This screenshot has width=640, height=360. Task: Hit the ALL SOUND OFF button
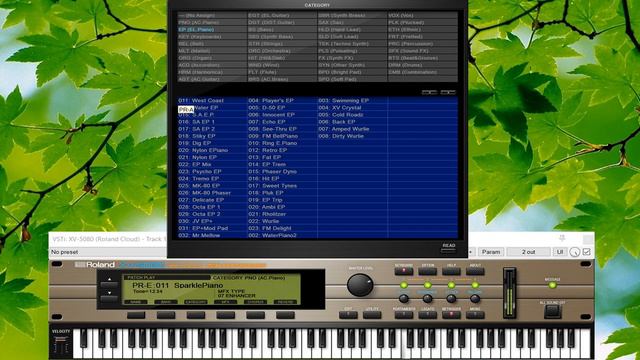(552, 311)
